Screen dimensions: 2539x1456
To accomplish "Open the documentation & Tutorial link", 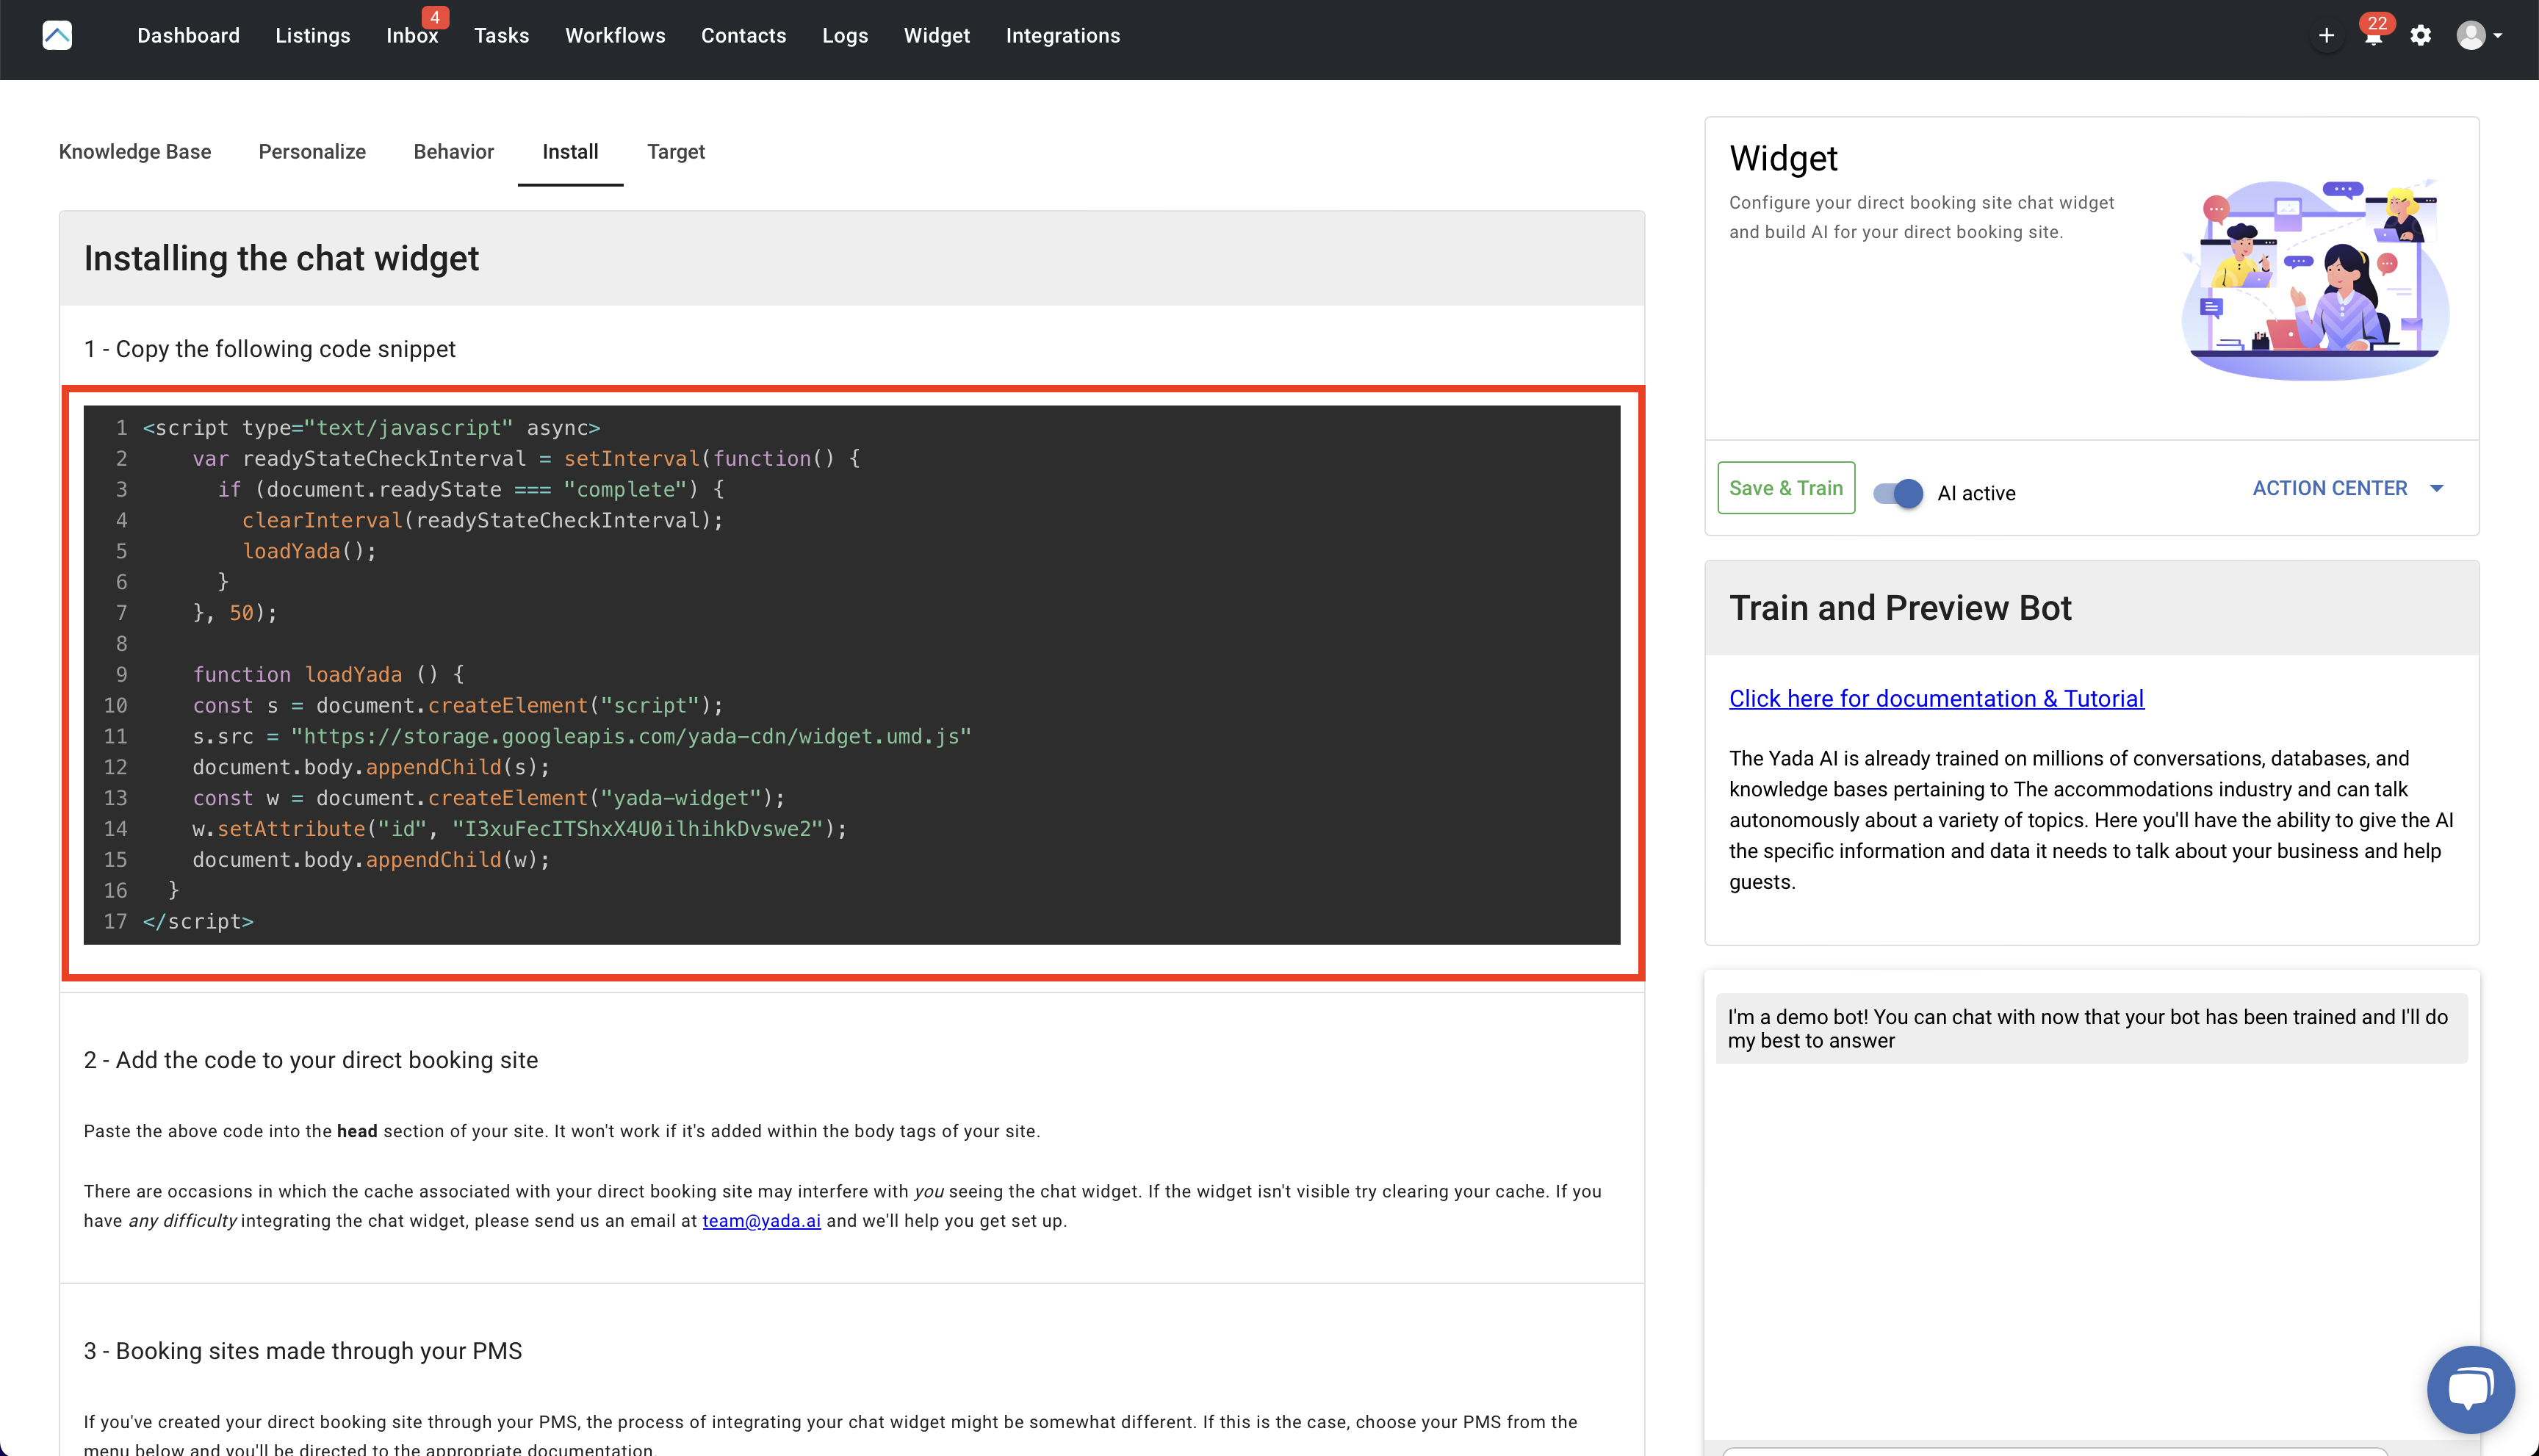I will coord(1936,699).
